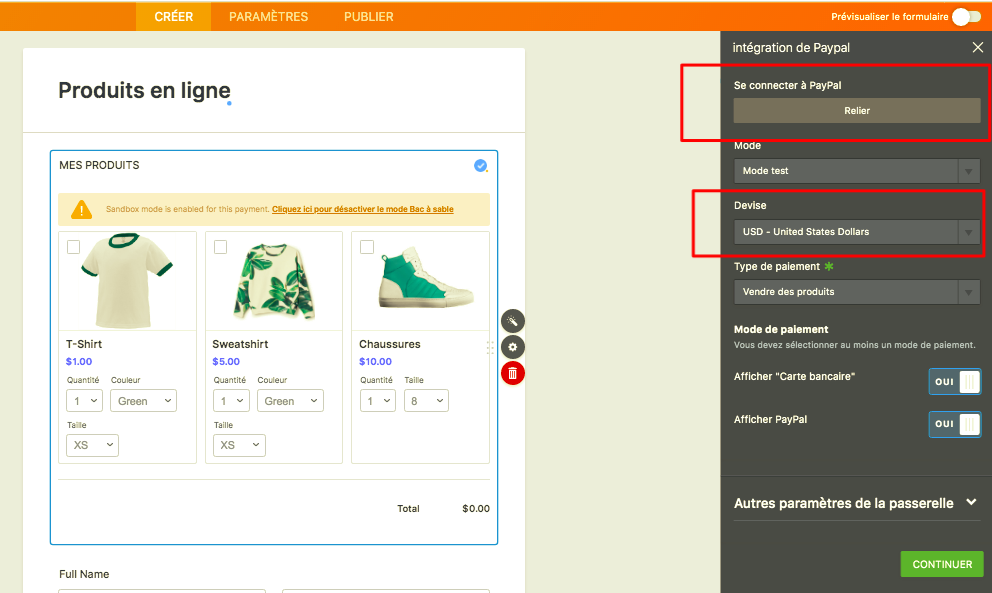The image size is (992, 593).
Task: Open the gear settings icon beside products
Action: (x=512, y=347)
